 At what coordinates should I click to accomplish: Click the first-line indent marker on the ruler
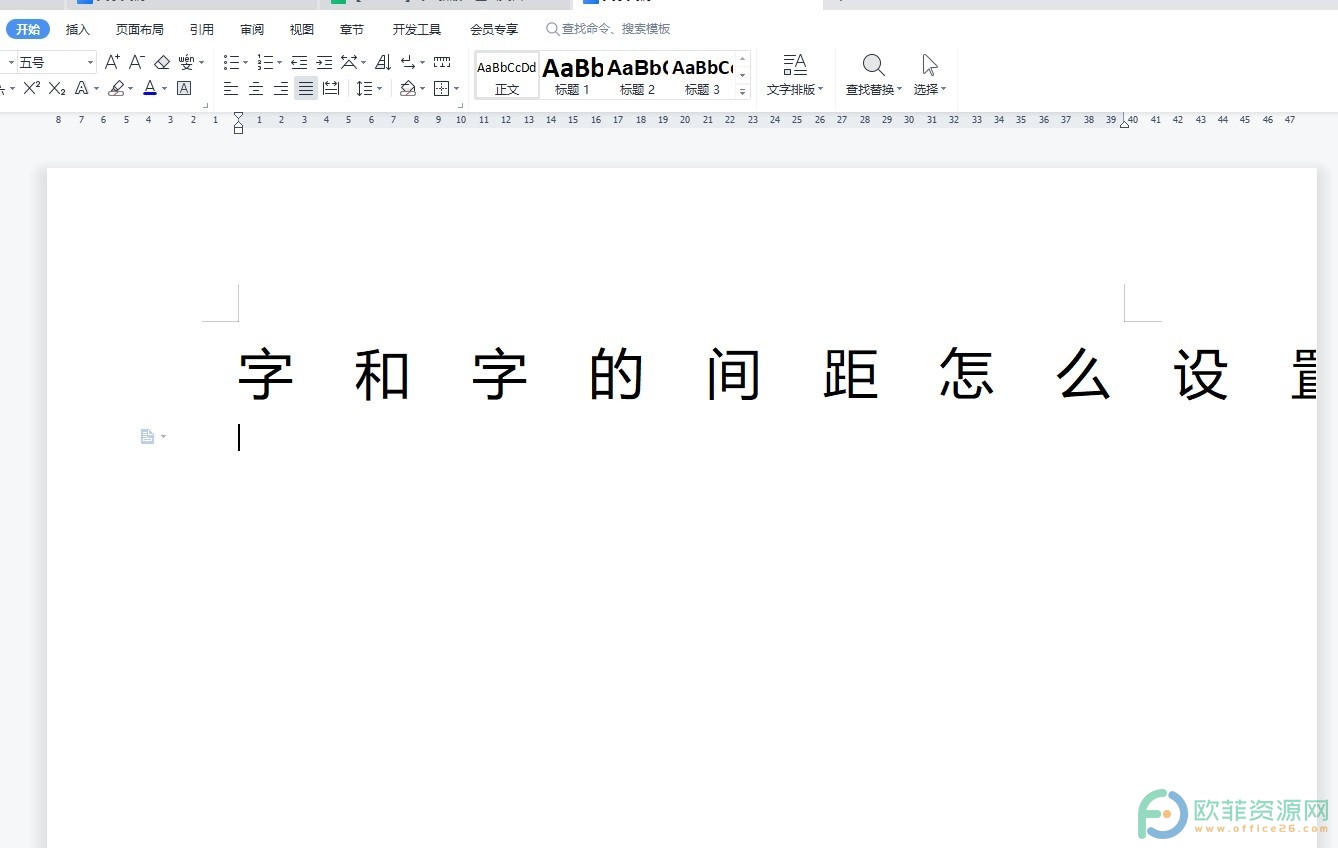click(x=238, y=116)
